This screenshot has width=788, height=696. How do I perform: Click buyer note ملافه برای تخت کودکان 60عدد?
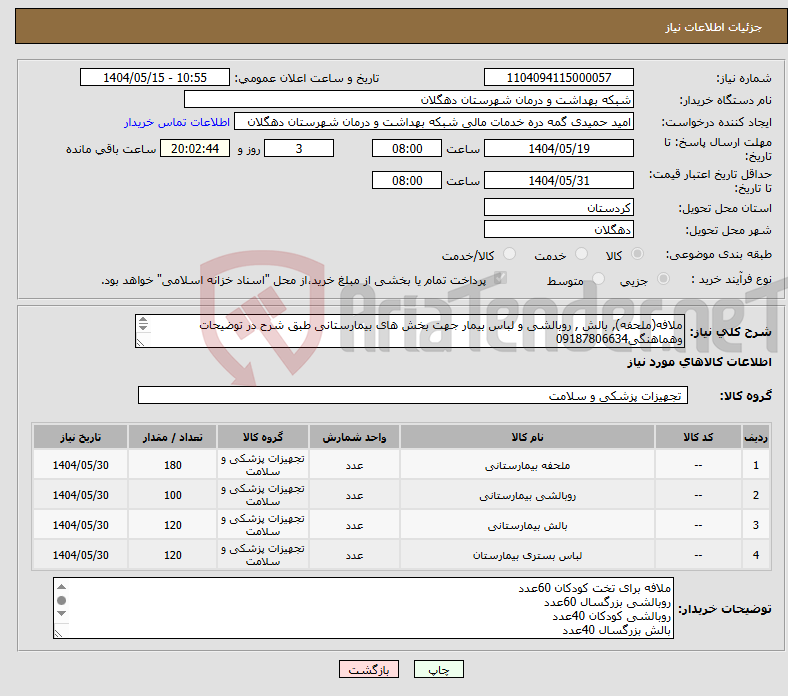595,587
